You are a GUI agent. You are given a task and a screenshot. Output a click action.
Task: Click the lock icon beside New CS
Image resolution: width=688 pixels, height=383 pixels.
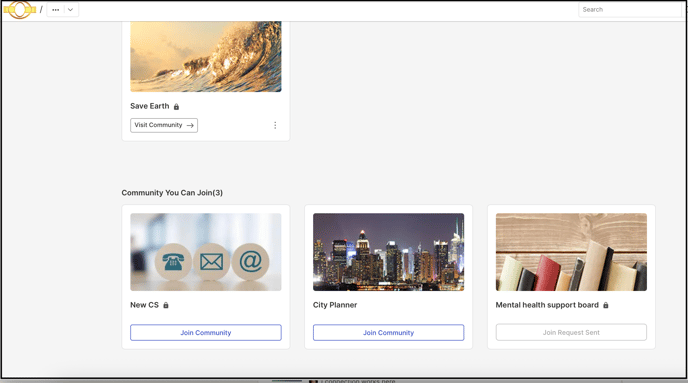pyautogui.click(x=166, y=305)
